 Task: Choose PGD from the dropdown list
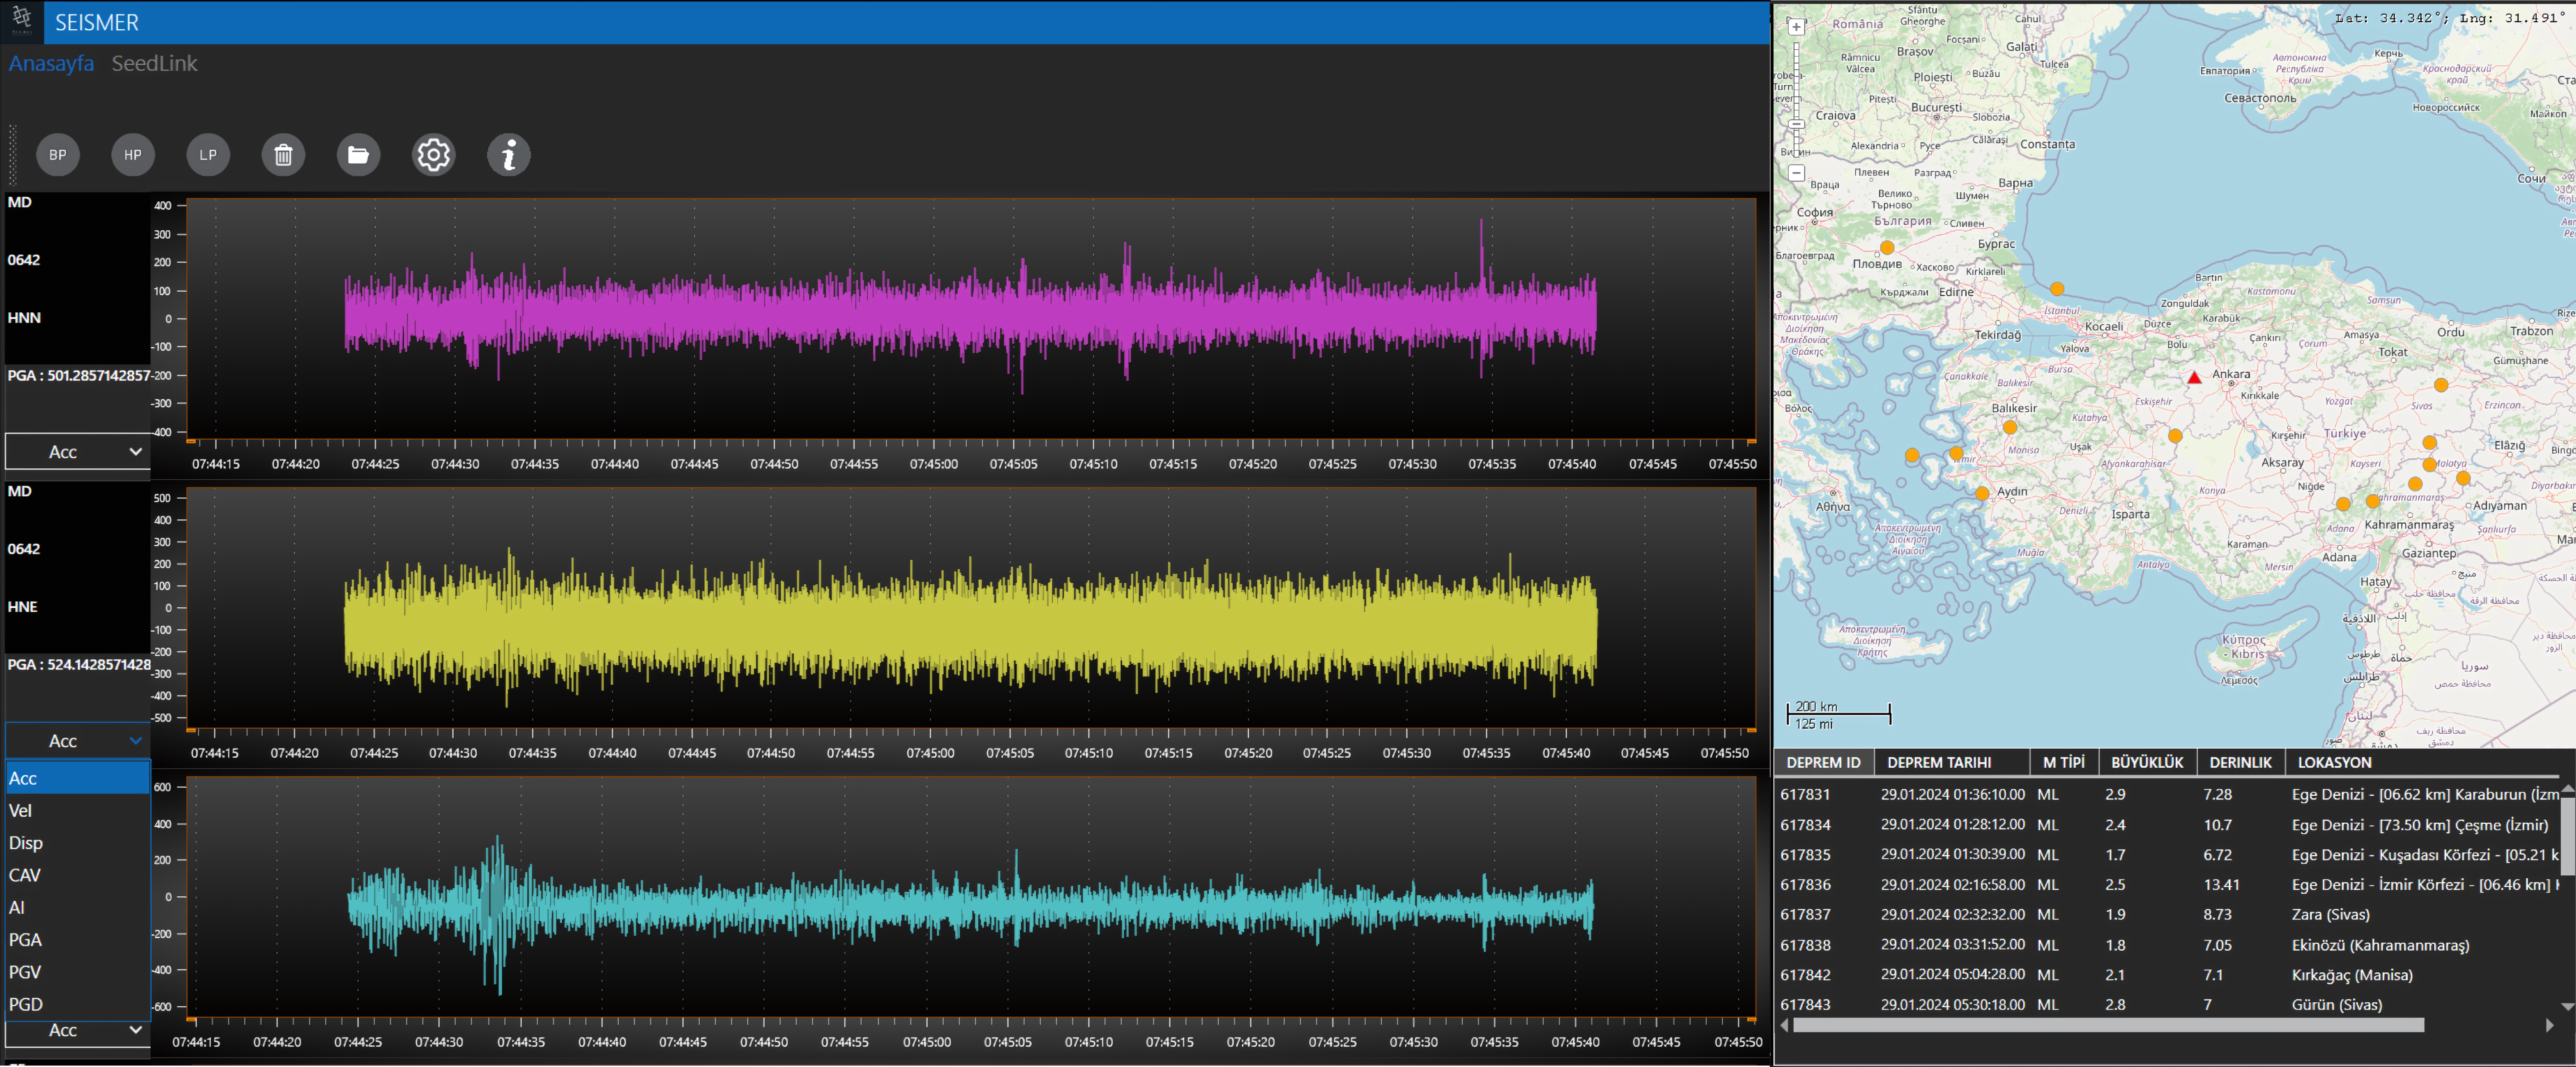(78, 1004)
